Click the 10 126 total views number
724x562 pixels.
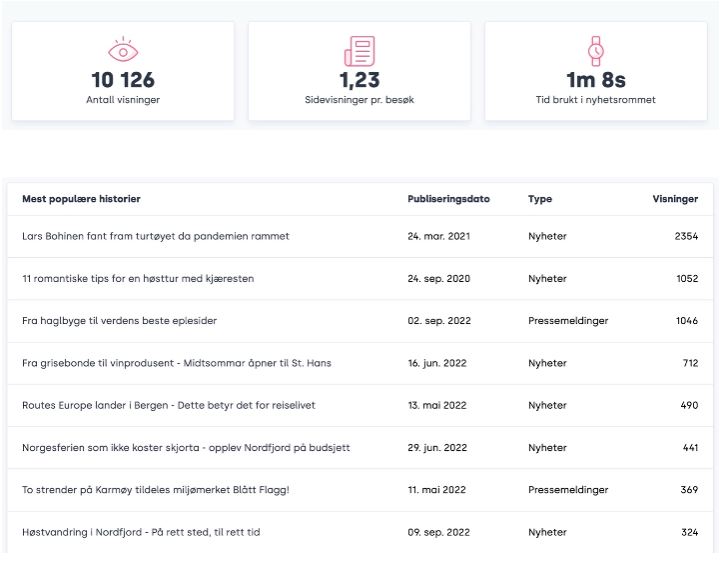123,80
